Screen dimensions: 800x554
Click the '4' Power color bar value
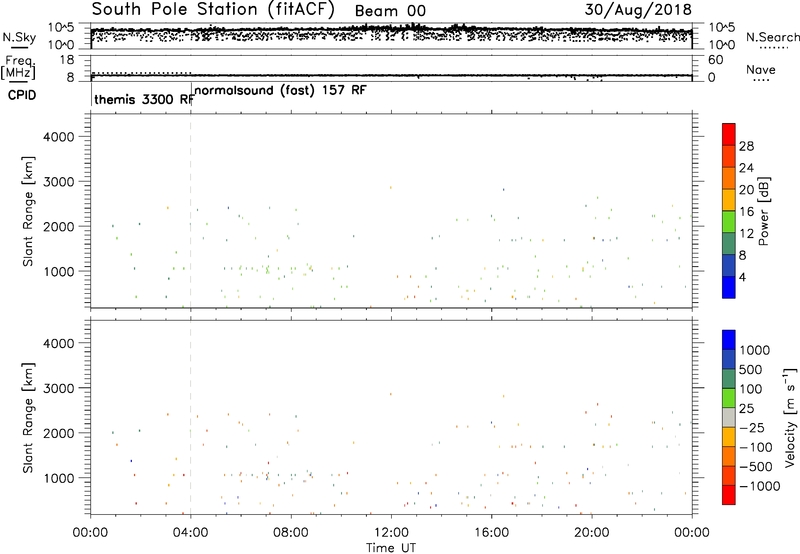click(x=742, y=277)
